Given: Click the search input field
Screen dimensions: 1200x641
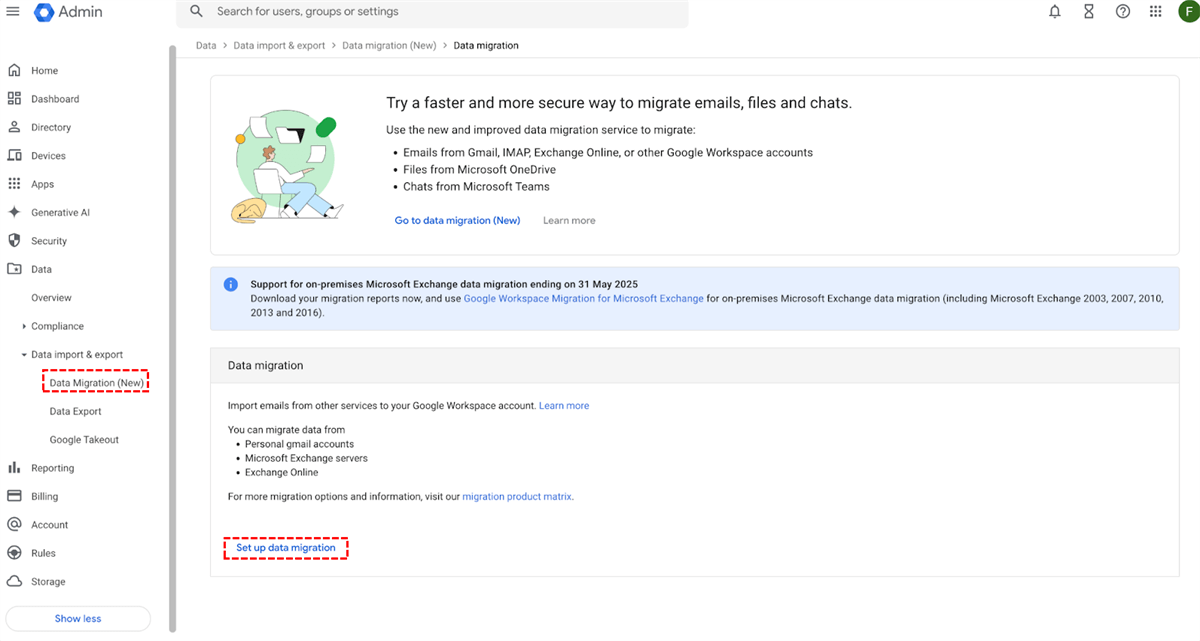Looking at the screenshot, I should click(x=440, y=12).
